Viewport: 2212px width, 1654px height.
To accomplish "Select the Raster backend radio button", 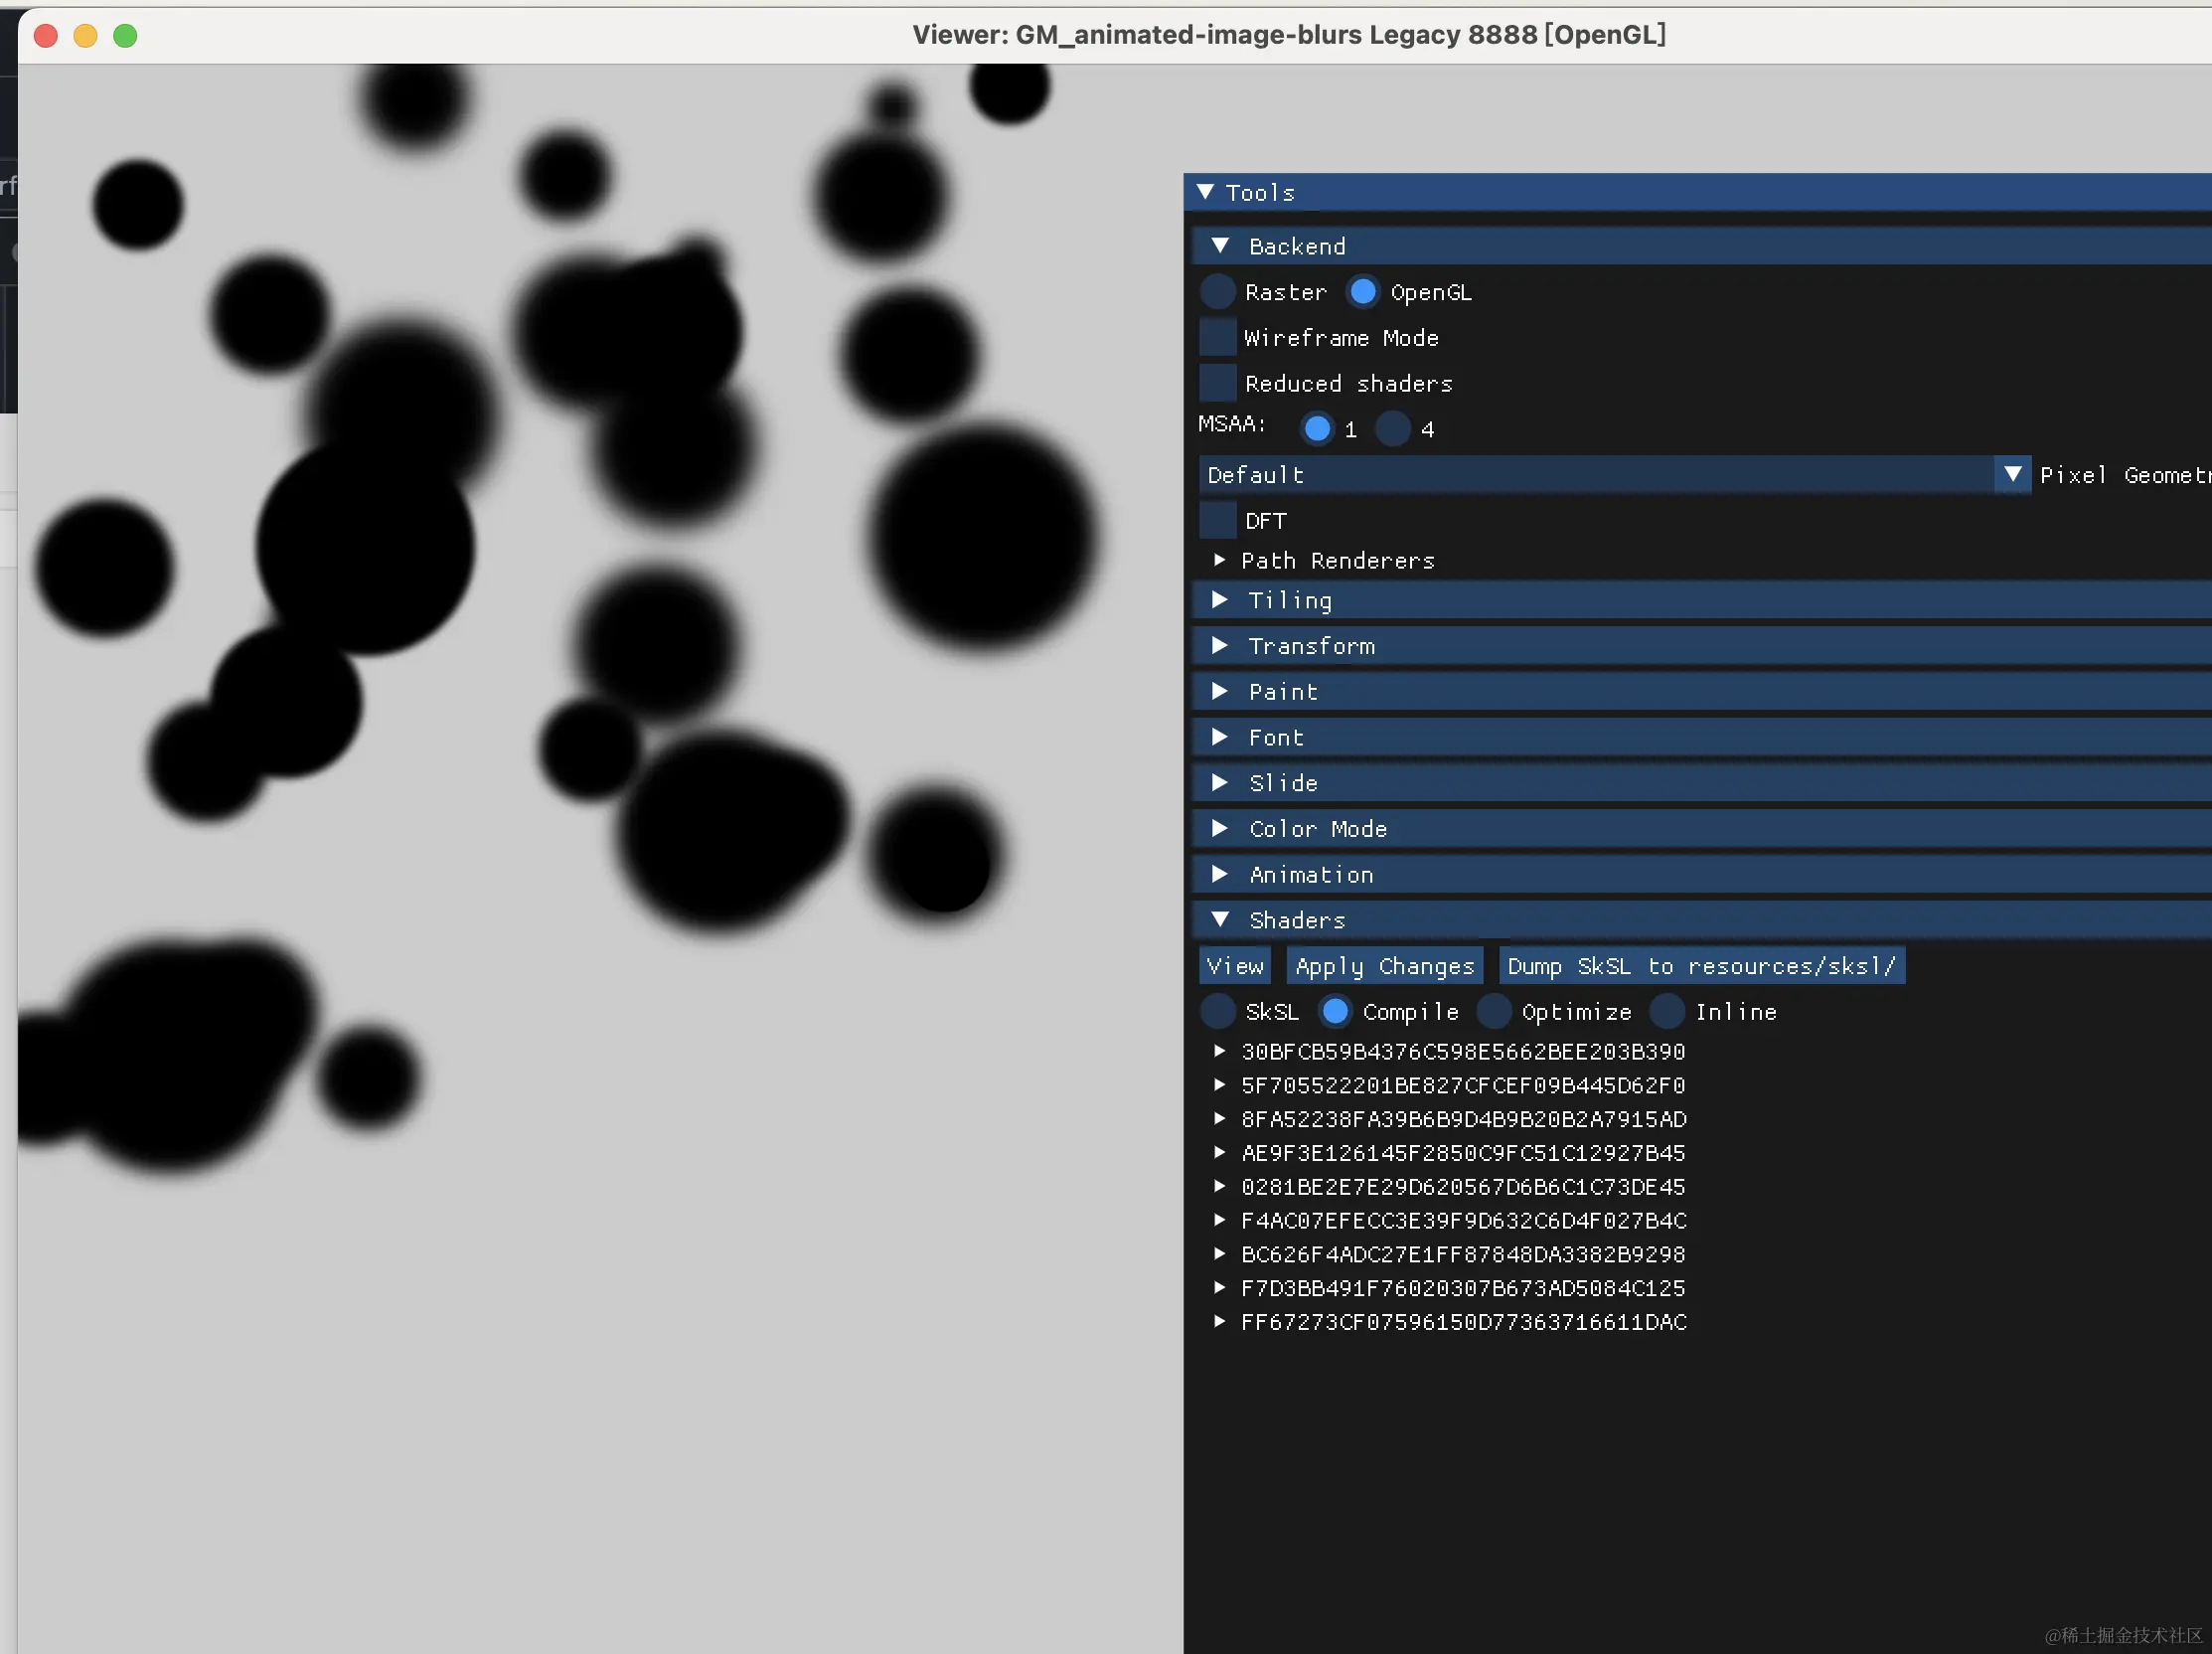I will pyautogui.click(x=1217, y=292).
